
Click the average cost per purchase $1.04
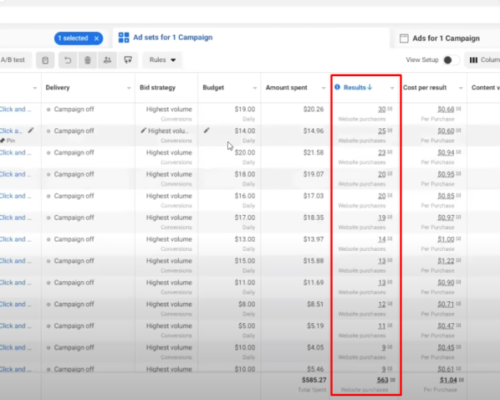pyautogui.click(x=448, y=380)
